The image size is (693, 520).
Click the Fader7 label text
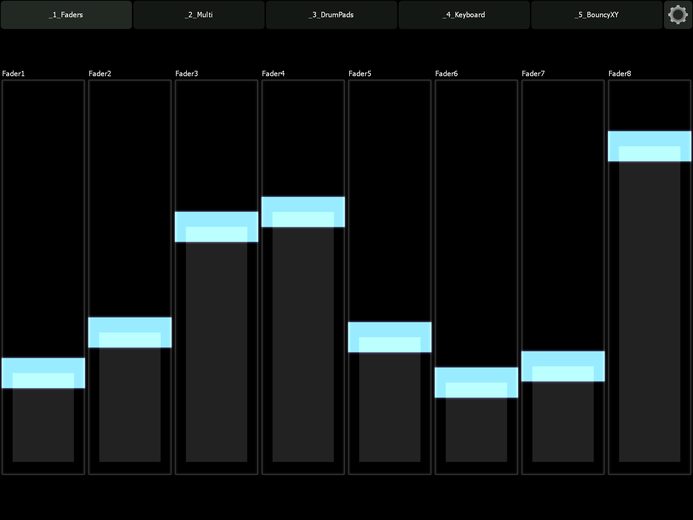tap(533, 74)
